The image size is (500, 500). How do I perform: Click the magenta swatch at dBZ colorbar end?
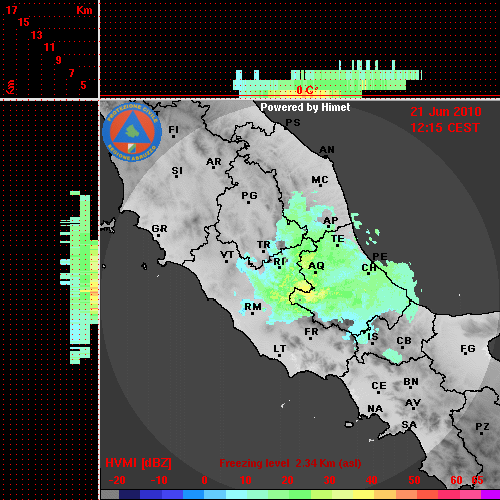click(489, 495)
